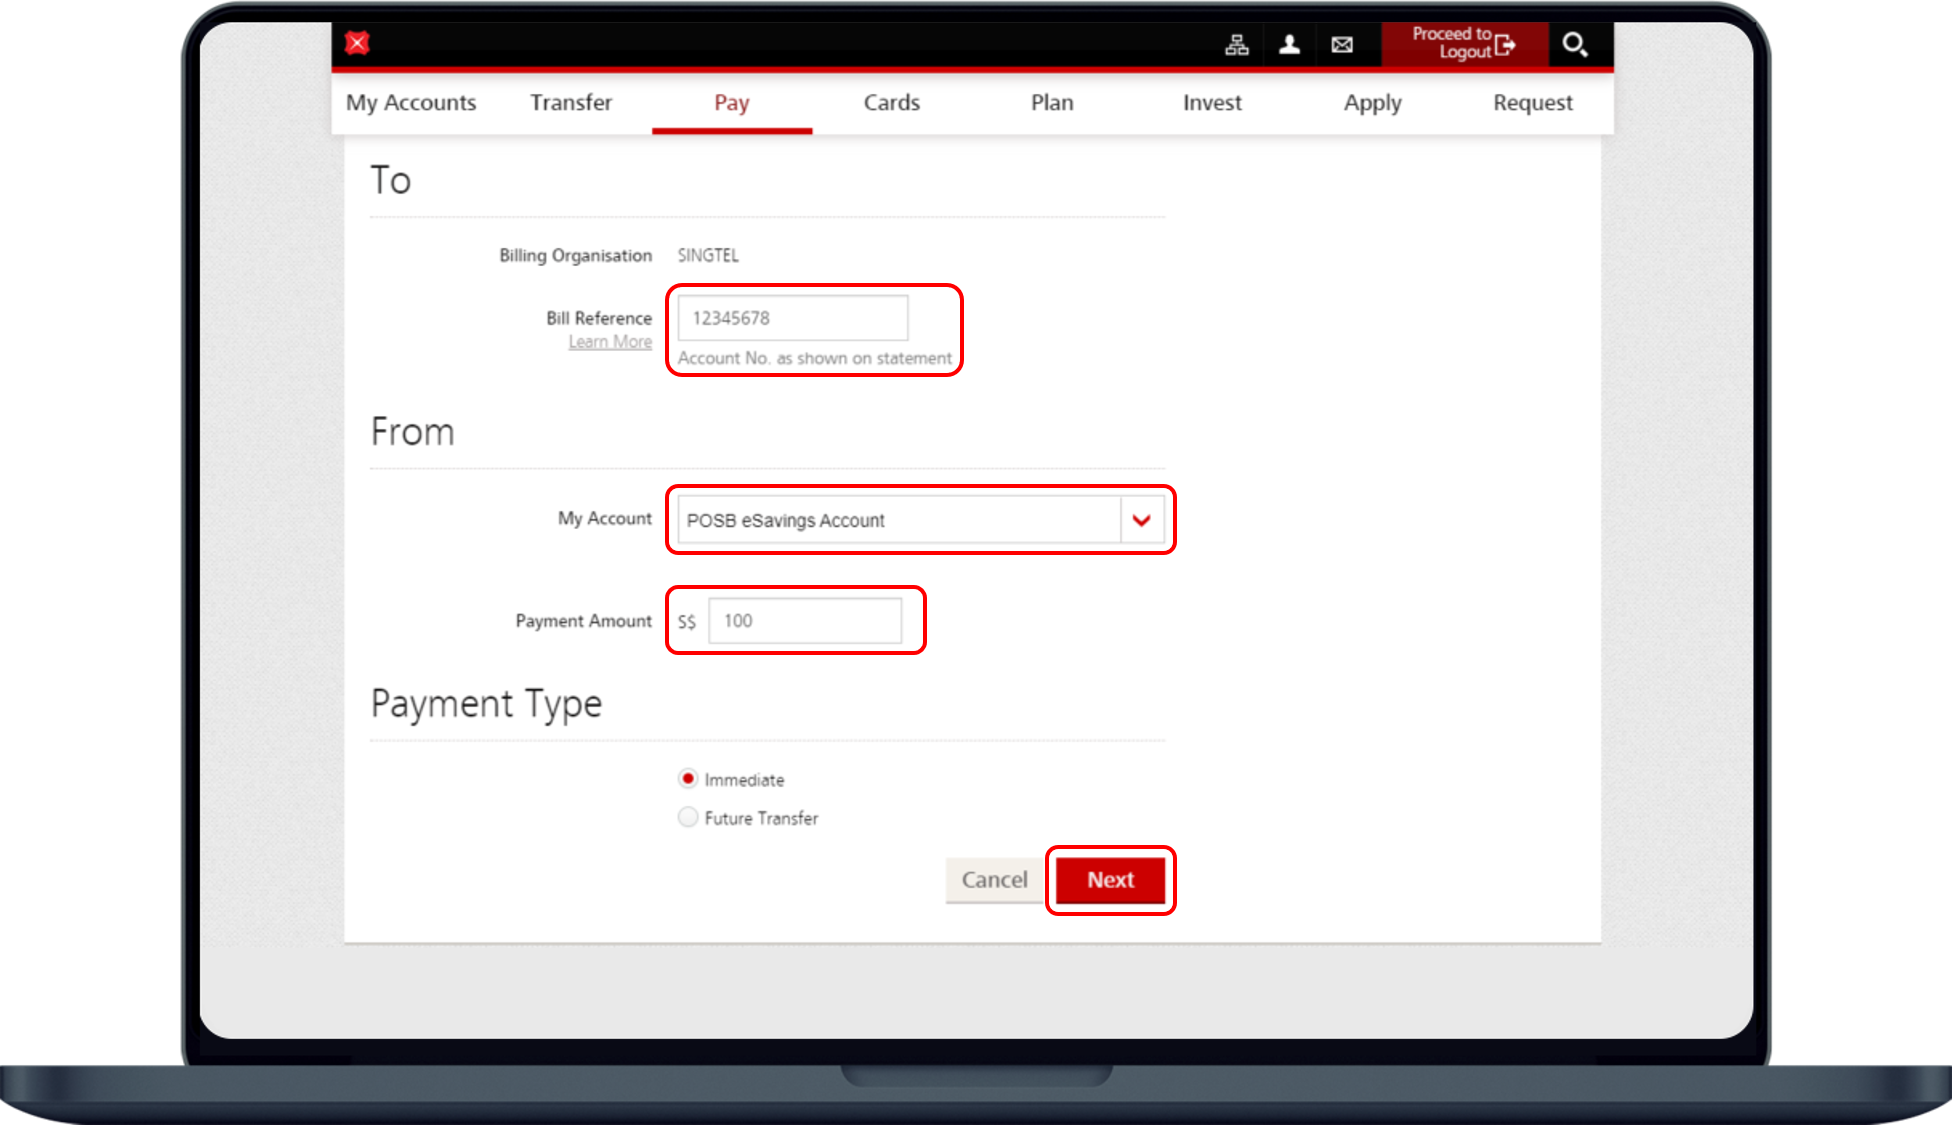Select the Immediate payment radio button
1952x1125 pixels.
coord(685,778)
